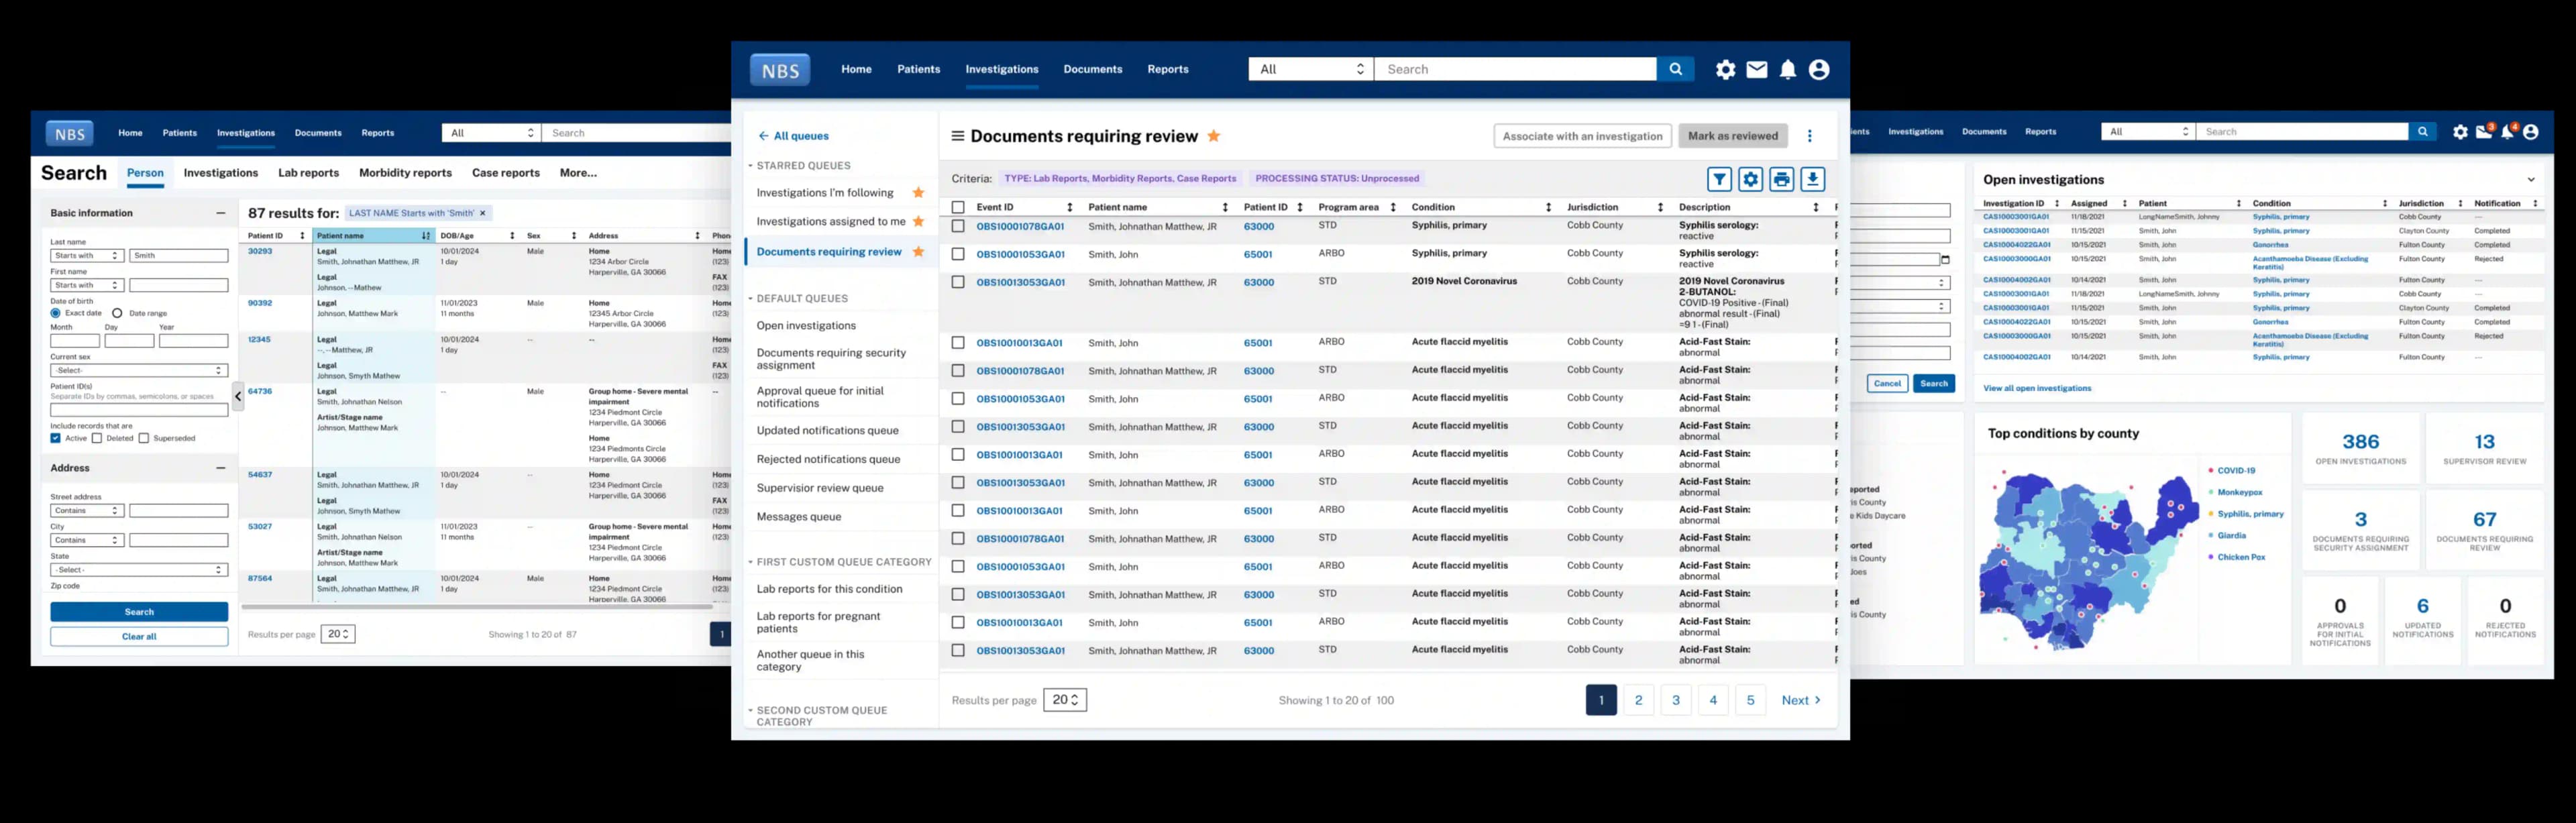This screenshot has height=823, width=2576.
Task: Unstar the Documents requiring review queue
Action: pyautogui.click(x=918, y=251)
